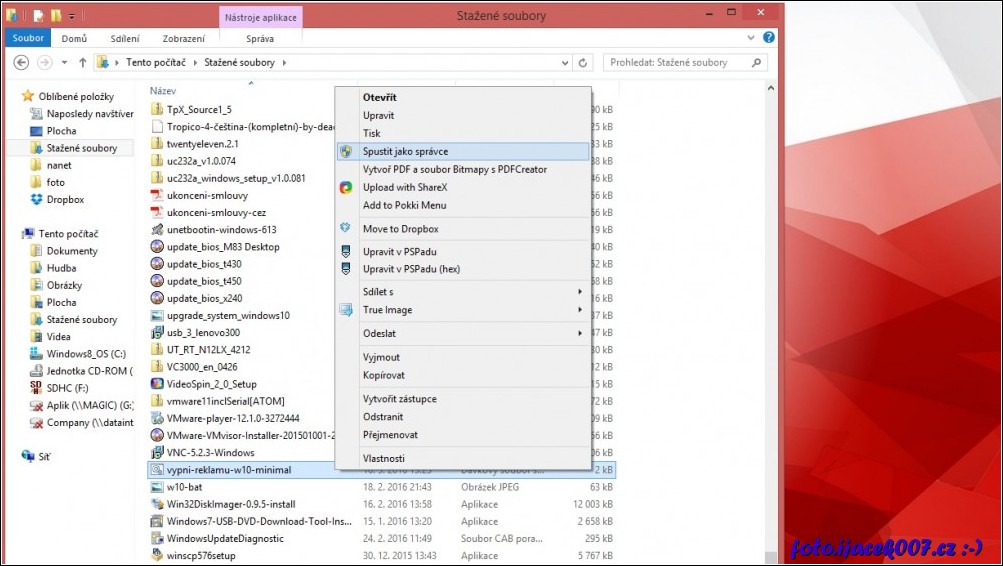Select Upload with ShareX menu entry
This screenshot has height=566, width=1003.
(x=405, y=187)
